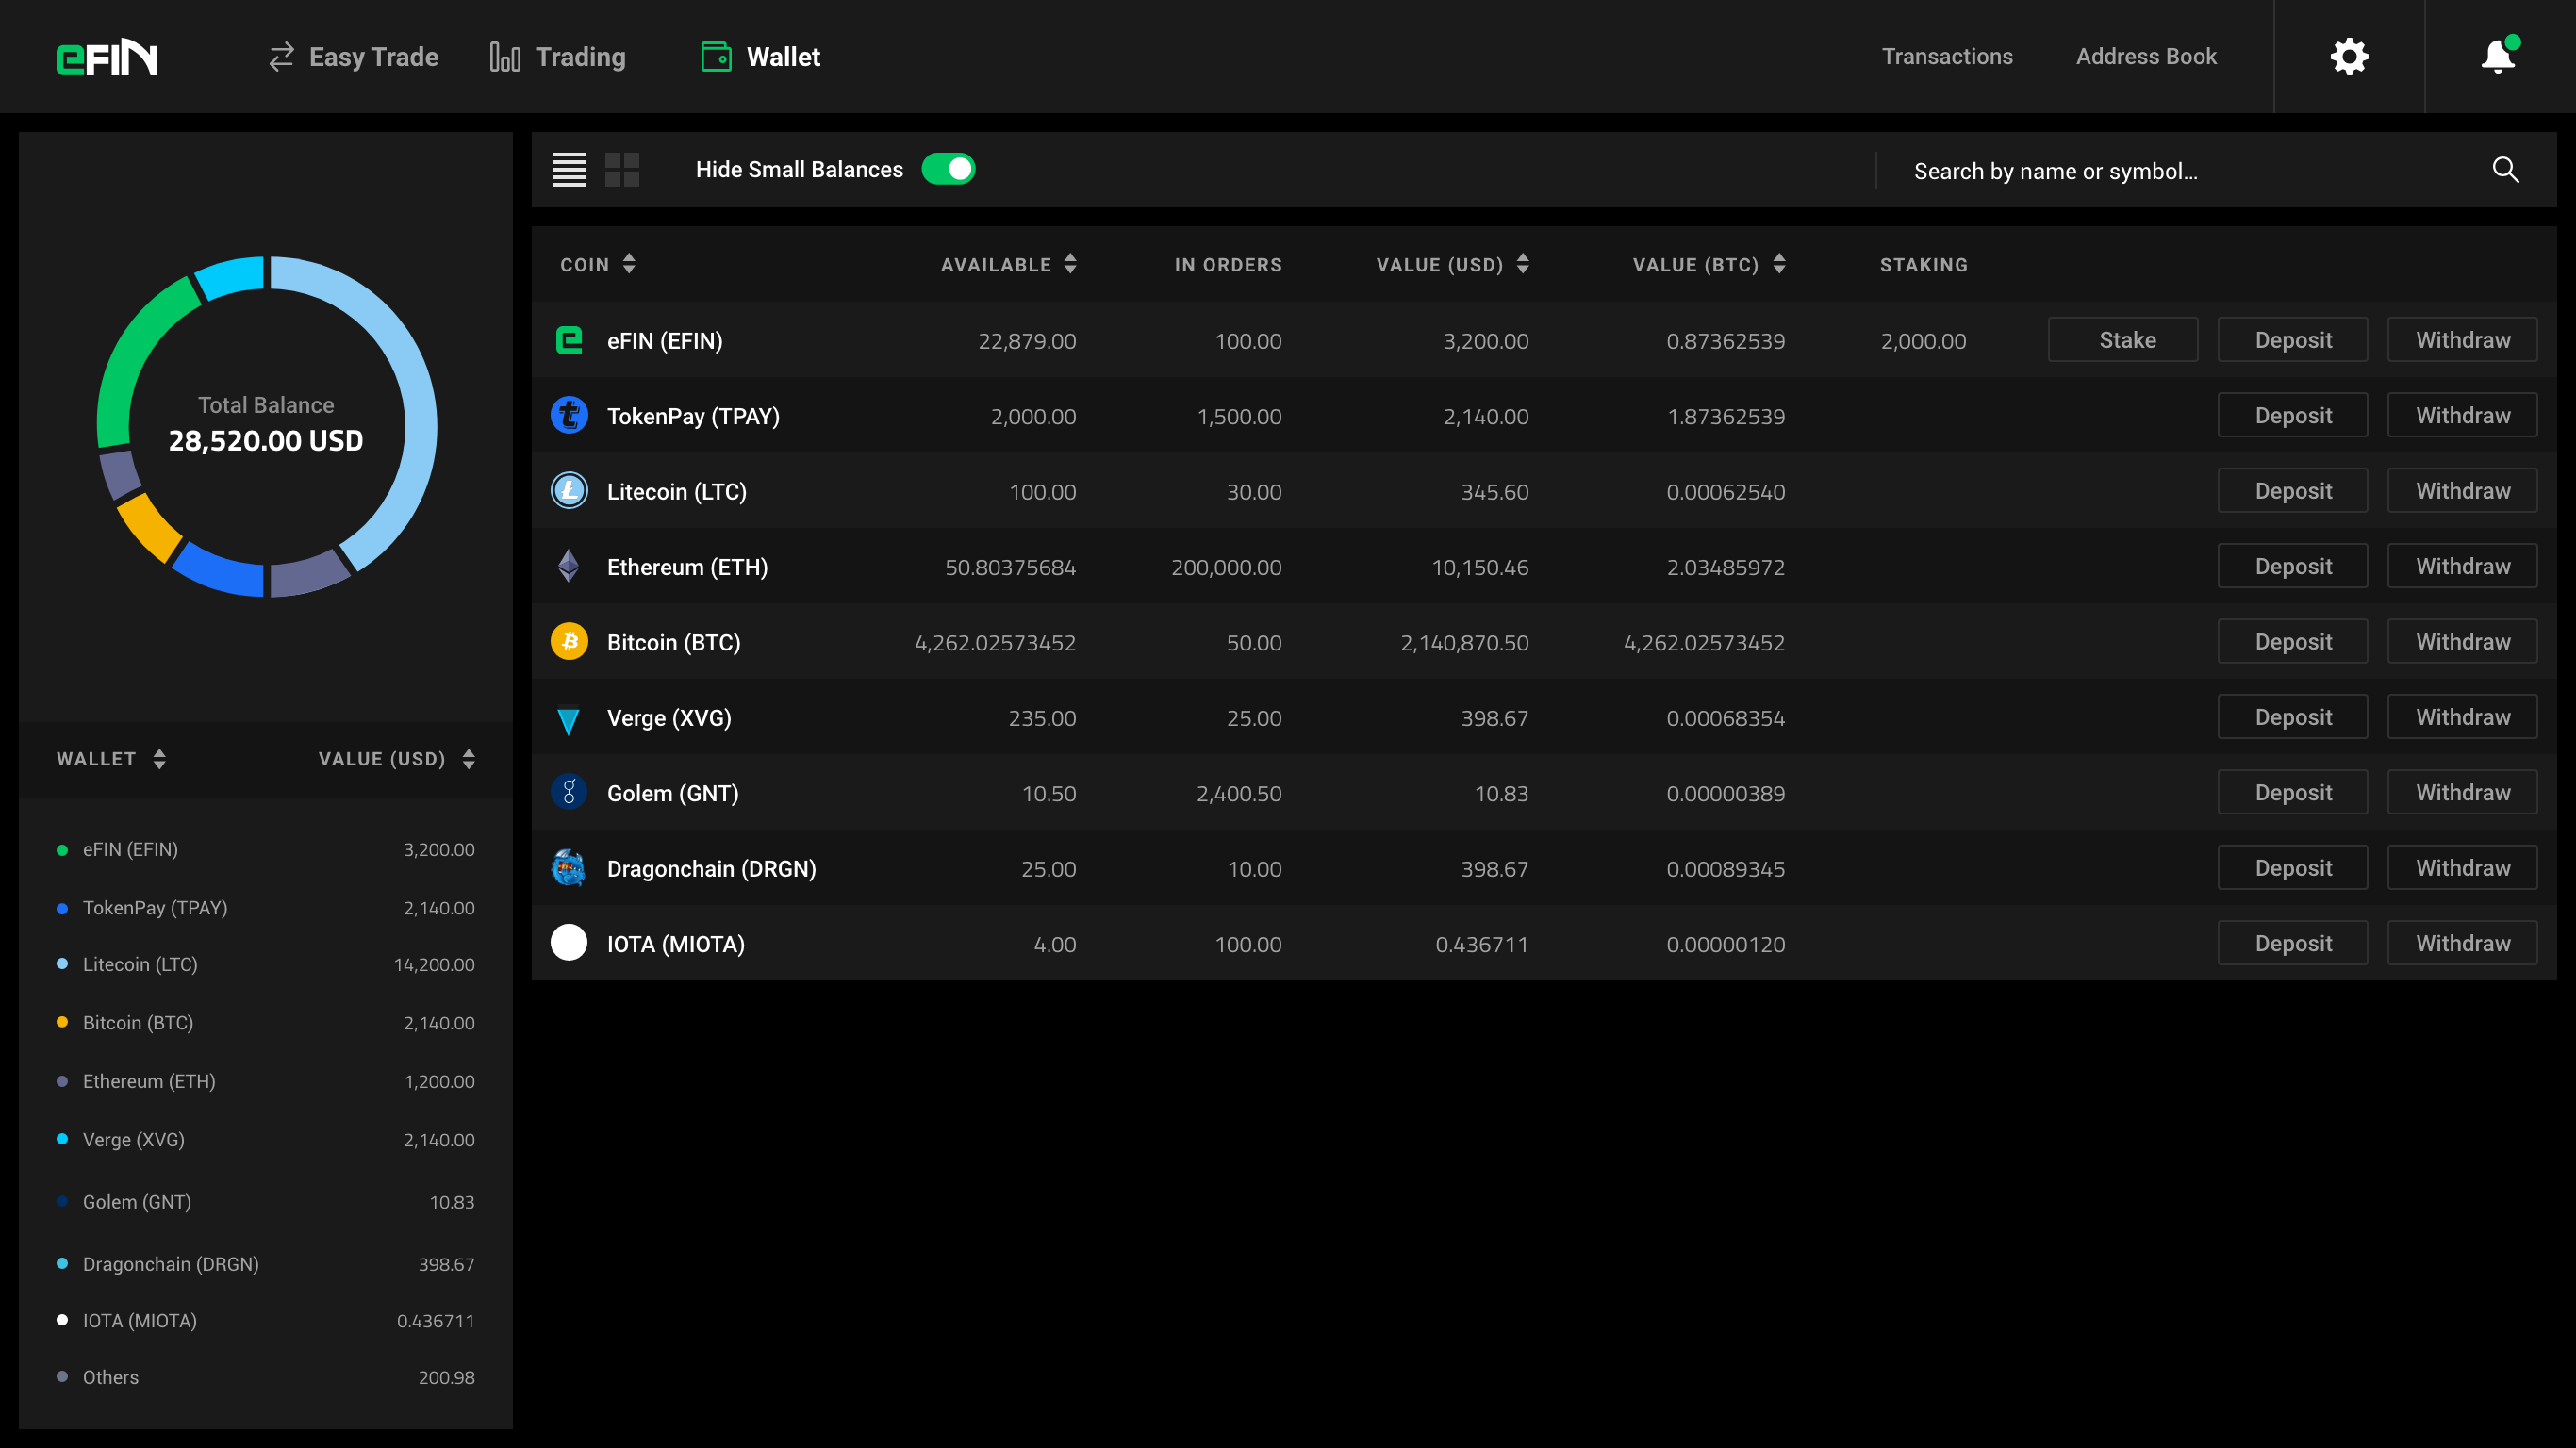
Task: Click the eFIN coin icon in table
Action: (x=569, y=340)
